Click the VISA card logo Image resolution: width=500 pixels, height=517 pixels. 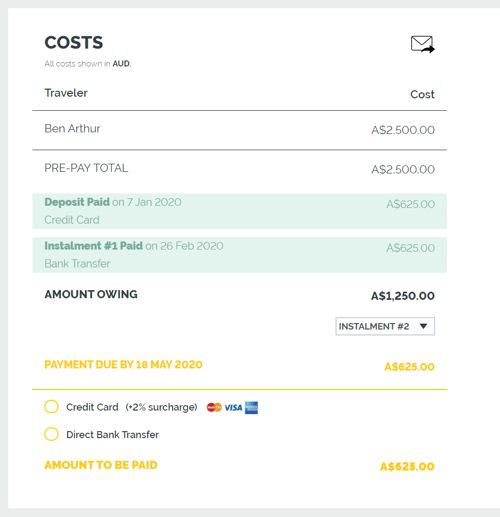[x=233, y=408]
